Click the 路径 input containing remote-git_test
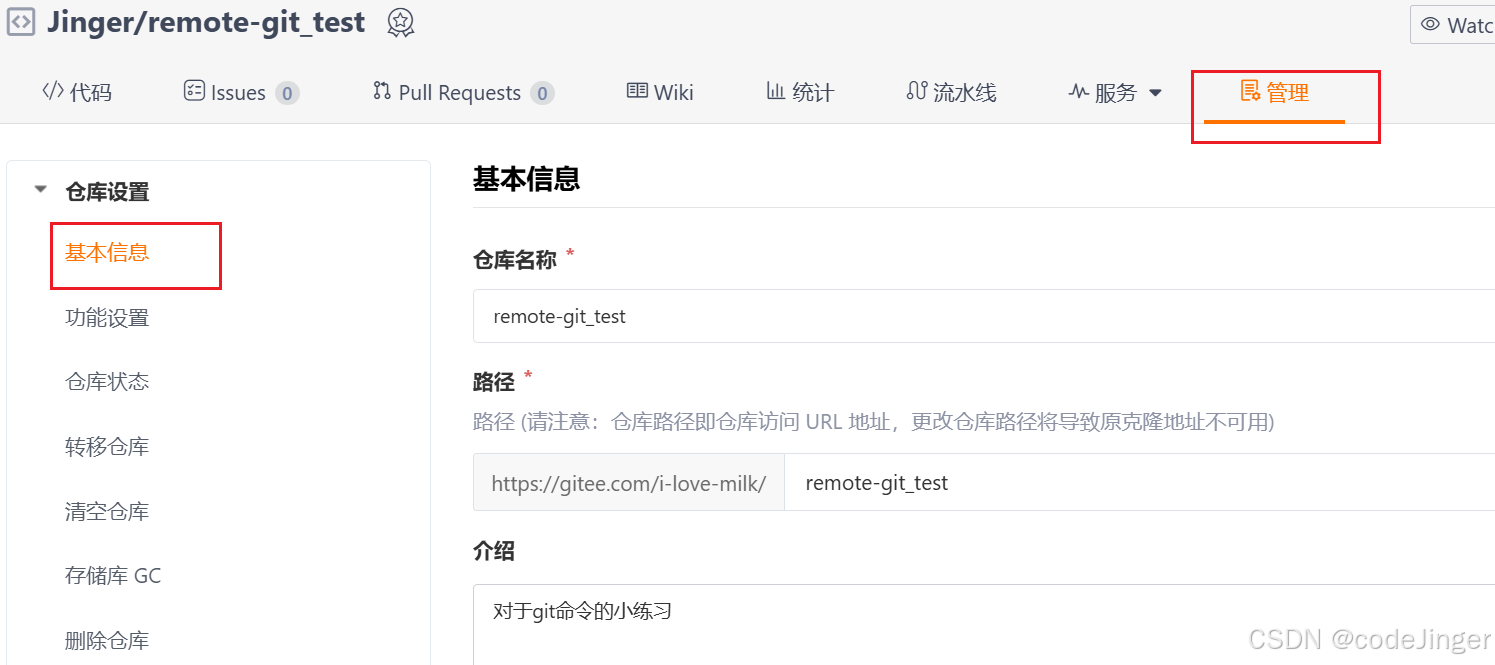This screenshot has width=1495, height=665. pos(1140,482)
